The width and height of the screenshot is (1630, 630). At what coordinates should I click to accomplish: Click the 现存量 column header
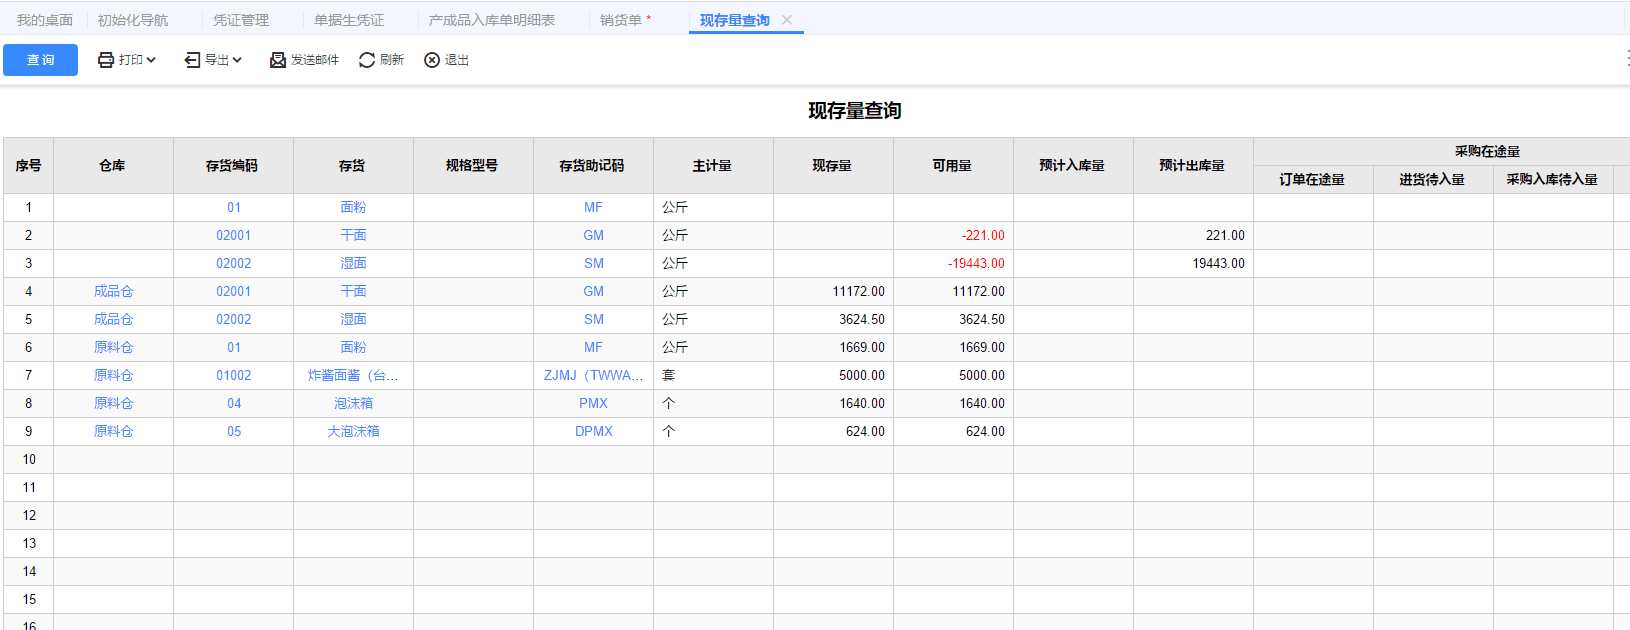click(x=833, y=166)
